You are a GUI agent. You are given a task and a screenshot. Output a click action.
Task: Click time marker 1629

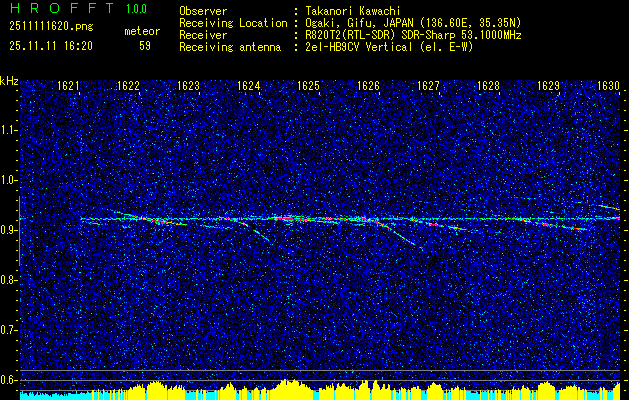coord(549,85)
